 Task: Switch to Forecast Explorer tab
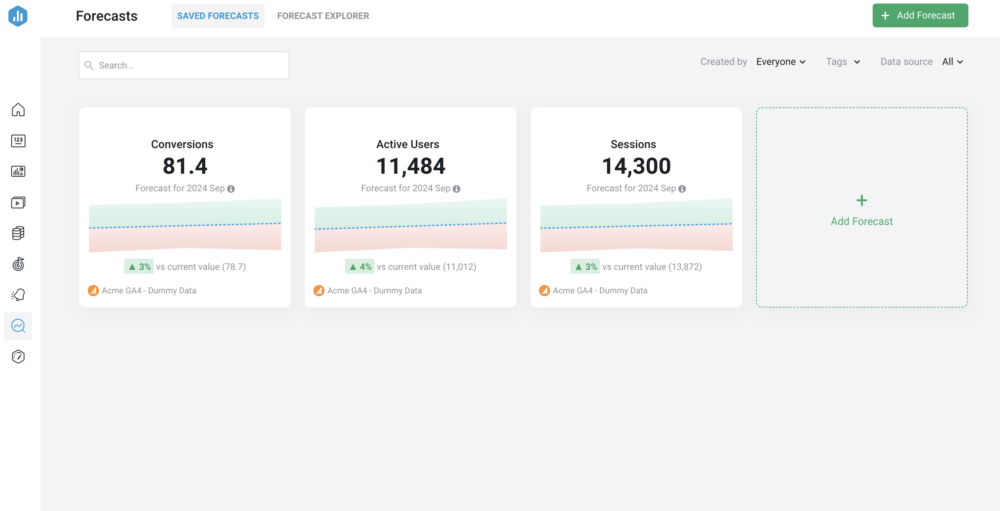click(x=323, y=15)
